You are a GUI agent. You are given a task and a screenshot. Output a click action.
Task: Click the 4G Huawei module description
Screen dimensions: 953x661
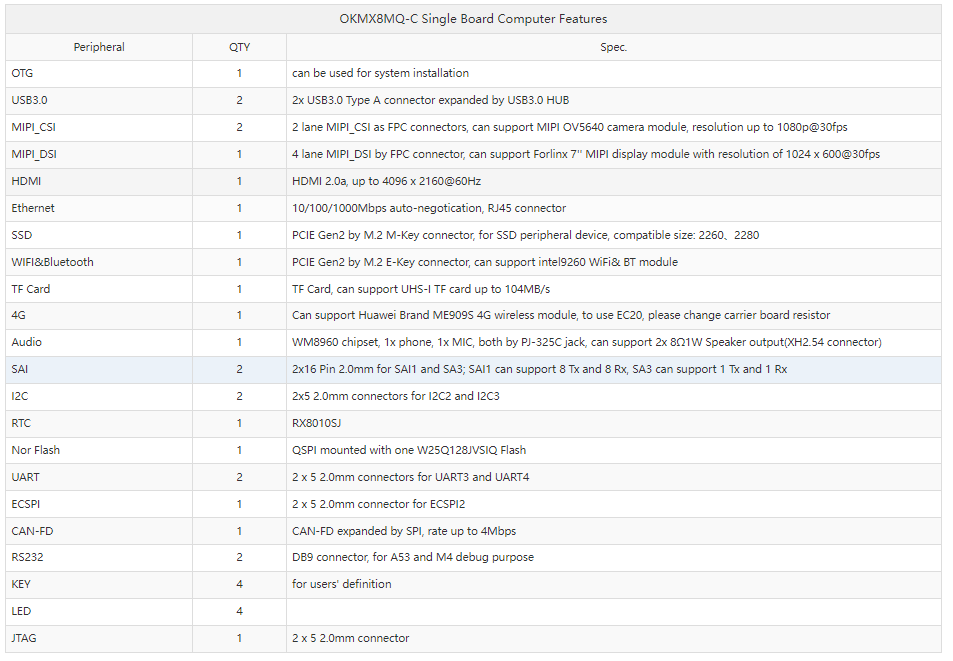click(x=561, y=315)
